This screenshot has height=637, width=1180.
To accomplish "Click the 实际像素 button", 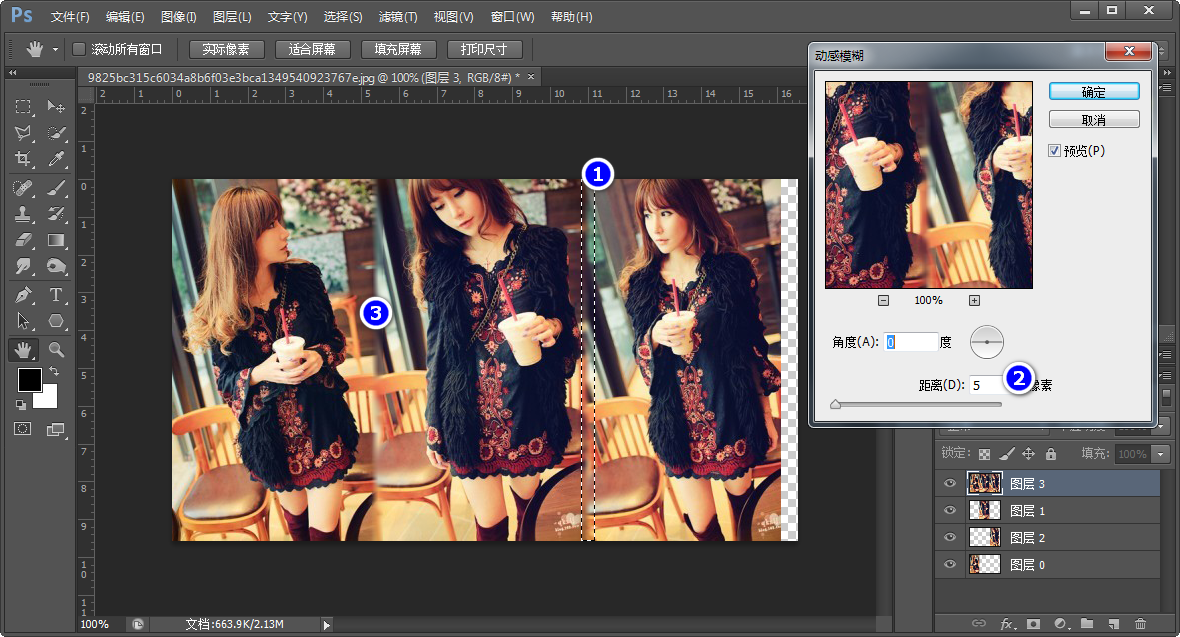I will pos(226,50).
